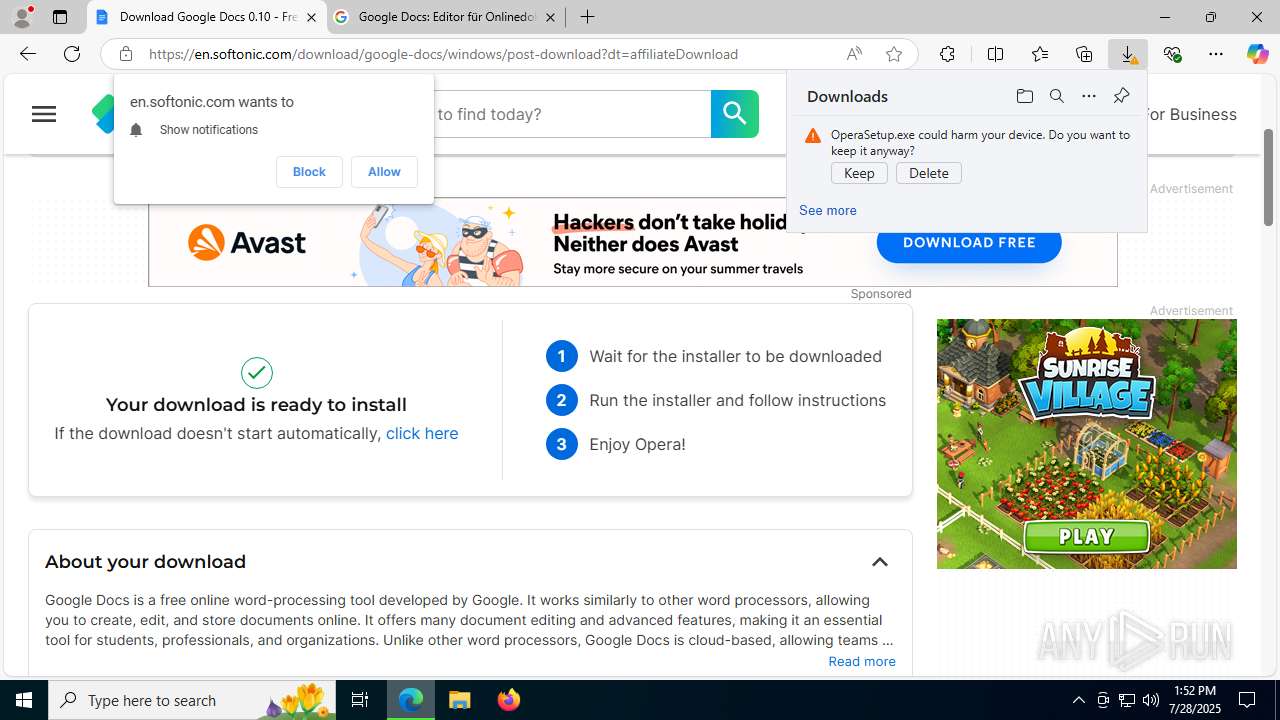This screenshot has height=720, width=1280.
Task: Block softonic notifications
Action: (x=309, y=172)
